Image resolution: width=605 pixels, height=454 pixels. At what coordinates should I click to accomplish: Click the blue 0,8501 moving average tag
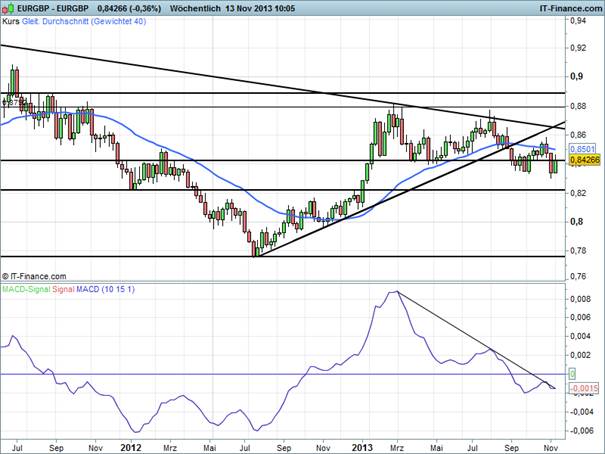580,148
